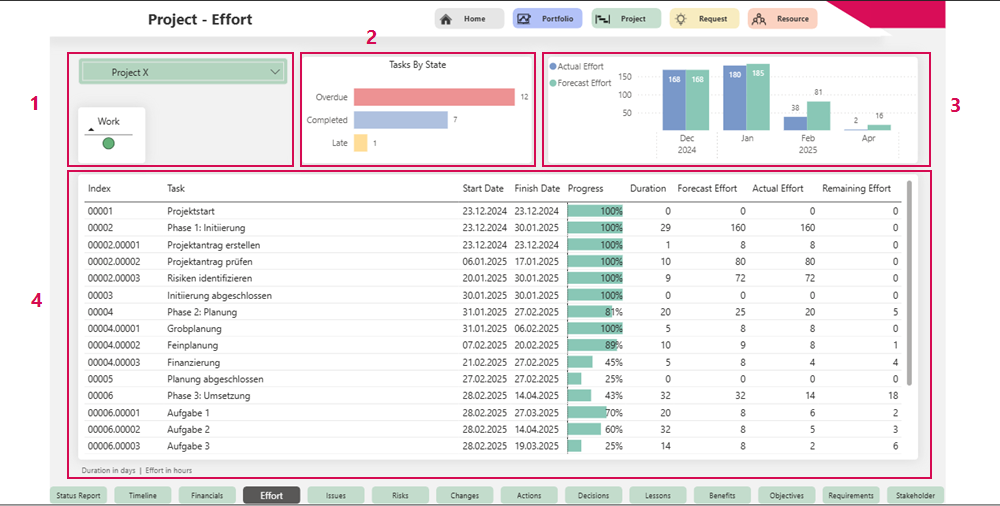Screen dimensions: 1000x506
Task: Go to the Risks tab
Action: coord(400,495)
